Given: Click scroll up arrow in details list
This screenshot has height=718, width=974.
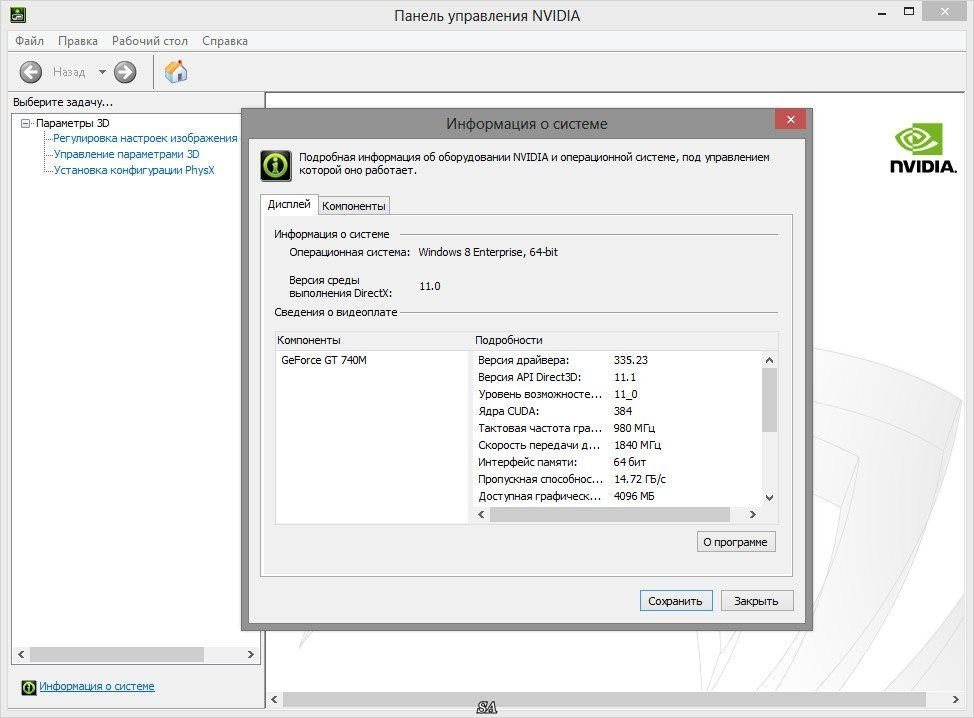Looking at the screenshot, I should 769,360.
